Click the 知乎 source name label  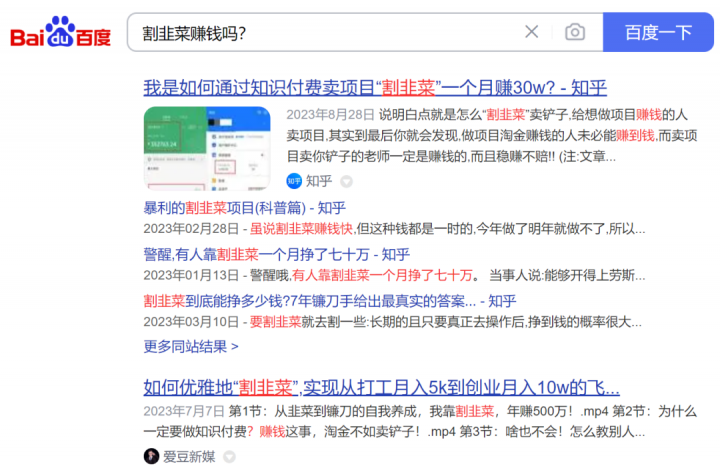coord(319,181)
